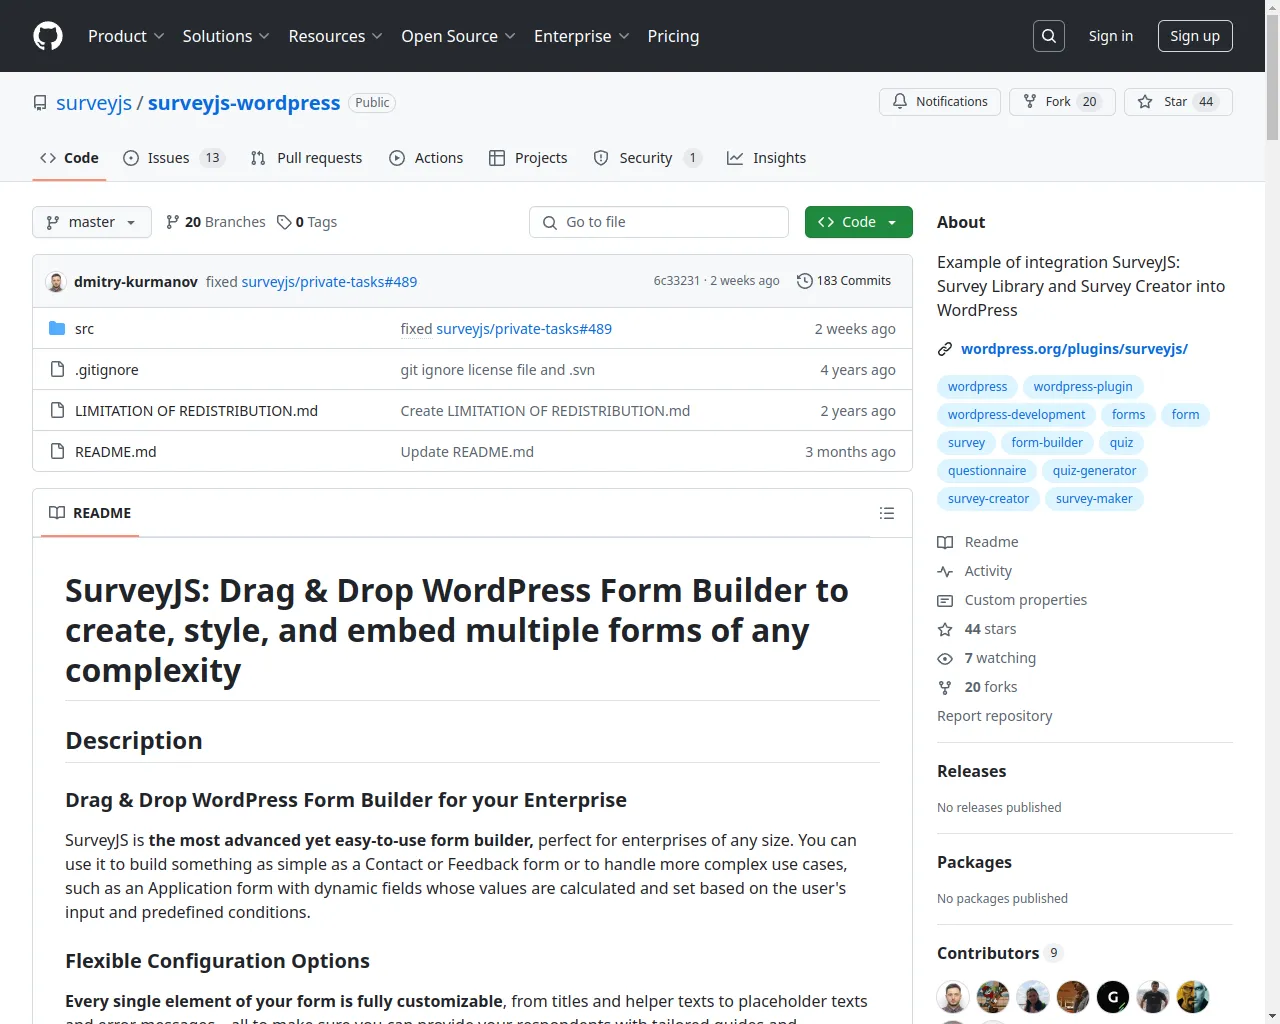
Task: Expand the Resources menu
Action: point(335,36)
